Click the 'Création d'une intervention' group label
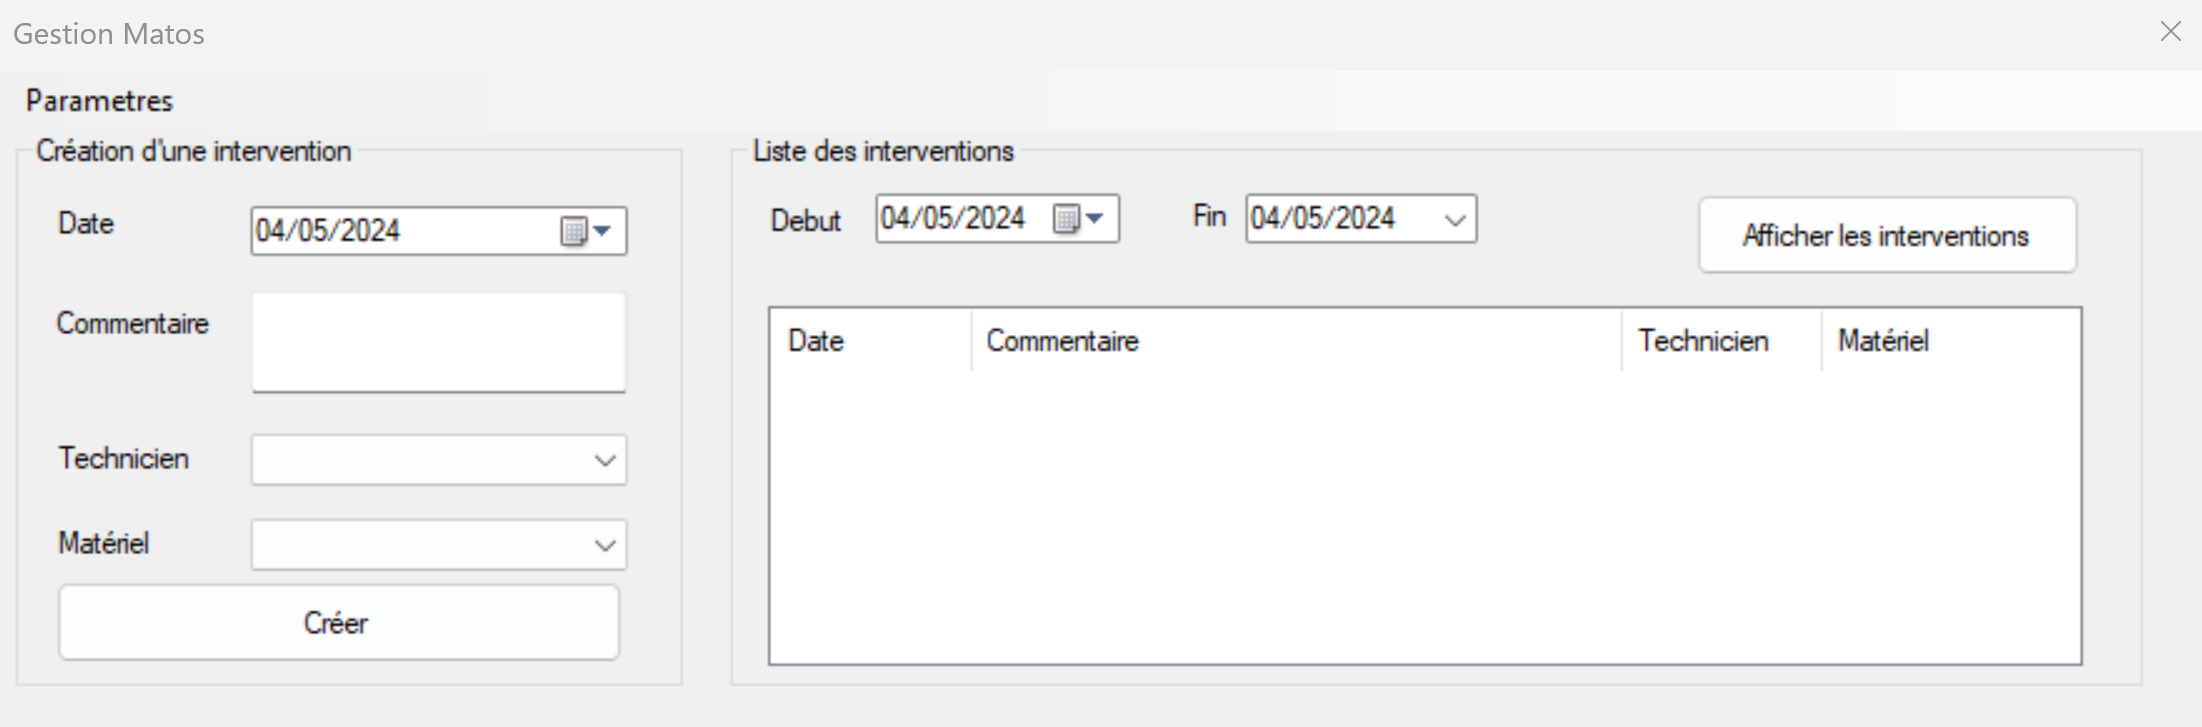 [x=194, y=151]
